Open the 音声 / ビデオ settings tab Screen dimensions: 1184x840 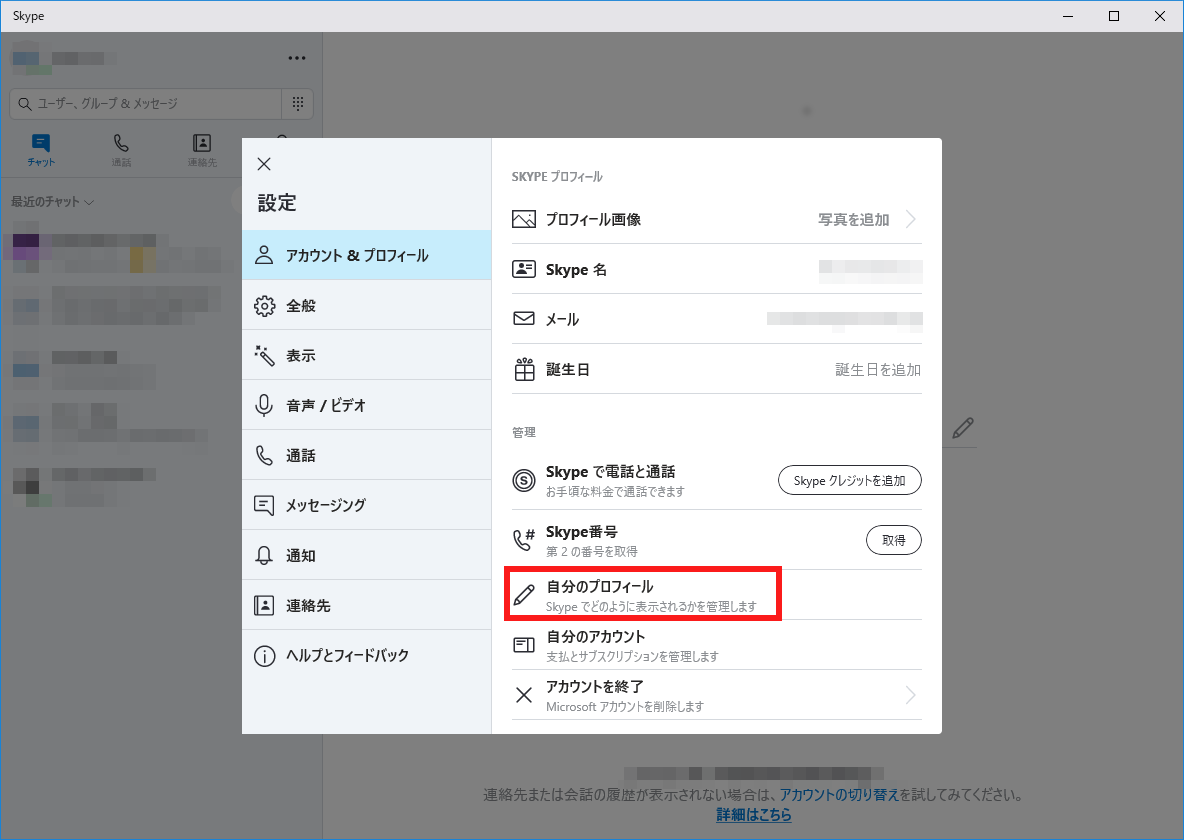point(366,405)
